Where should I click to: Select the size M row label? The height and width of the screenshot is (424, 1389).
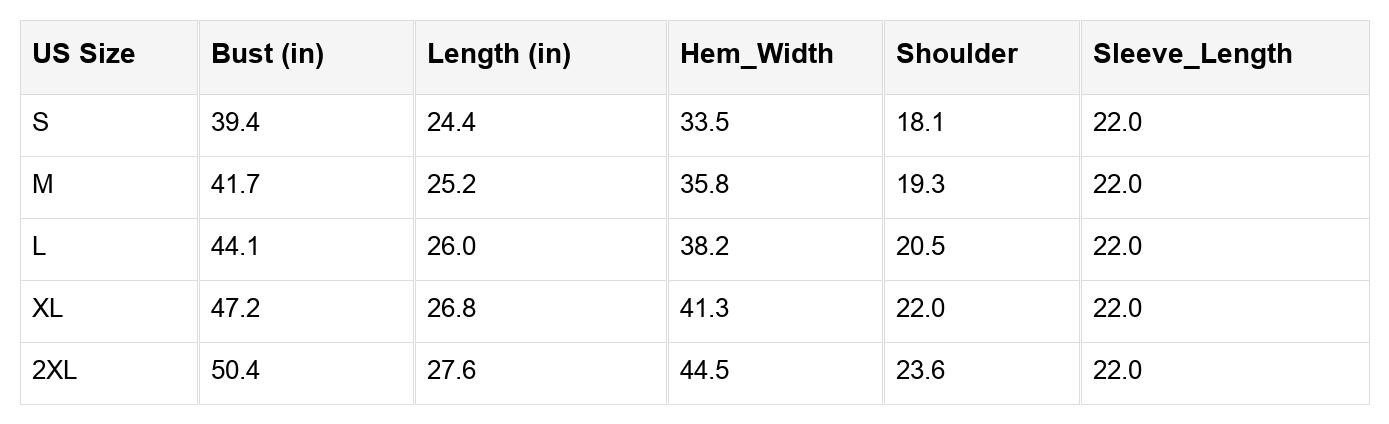42,185
